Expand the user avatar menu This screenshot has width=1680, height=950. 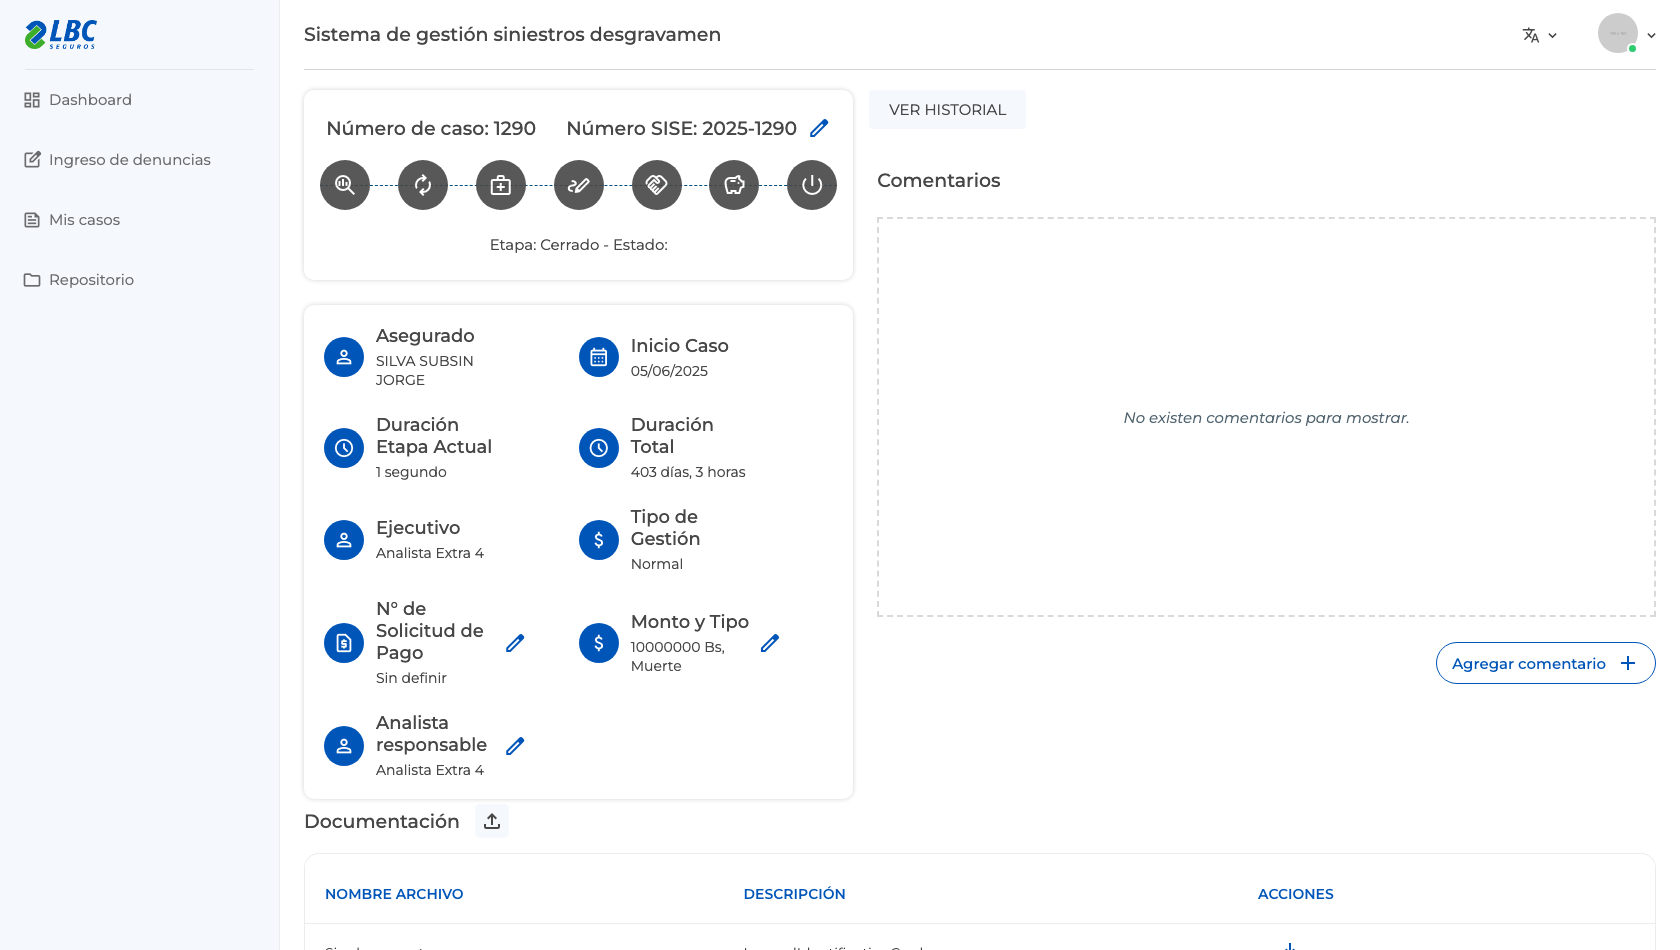click(1627, 34)
